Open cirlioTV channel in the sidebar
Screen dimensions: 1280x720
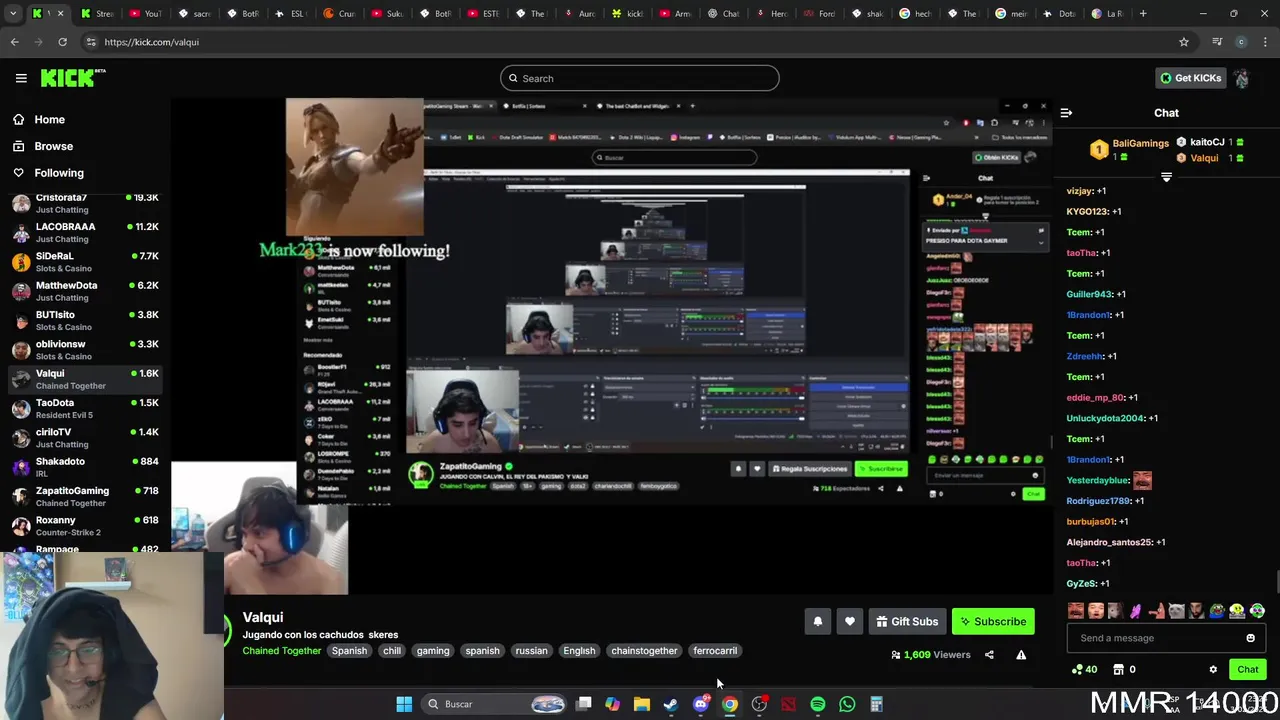coord(85,438)
